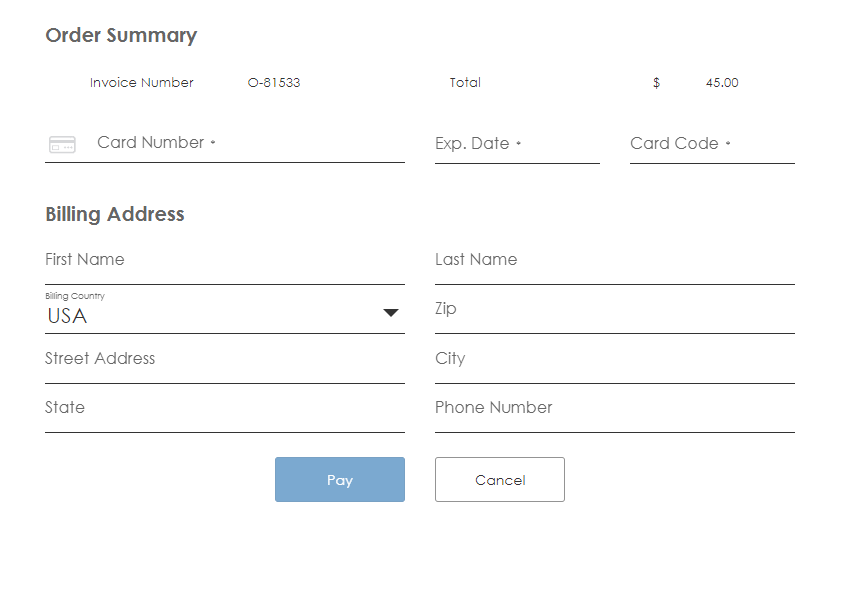Click the invoice number O-81533
The width and height of the screenshot is (848, 591).
click(x=274, y=83)
